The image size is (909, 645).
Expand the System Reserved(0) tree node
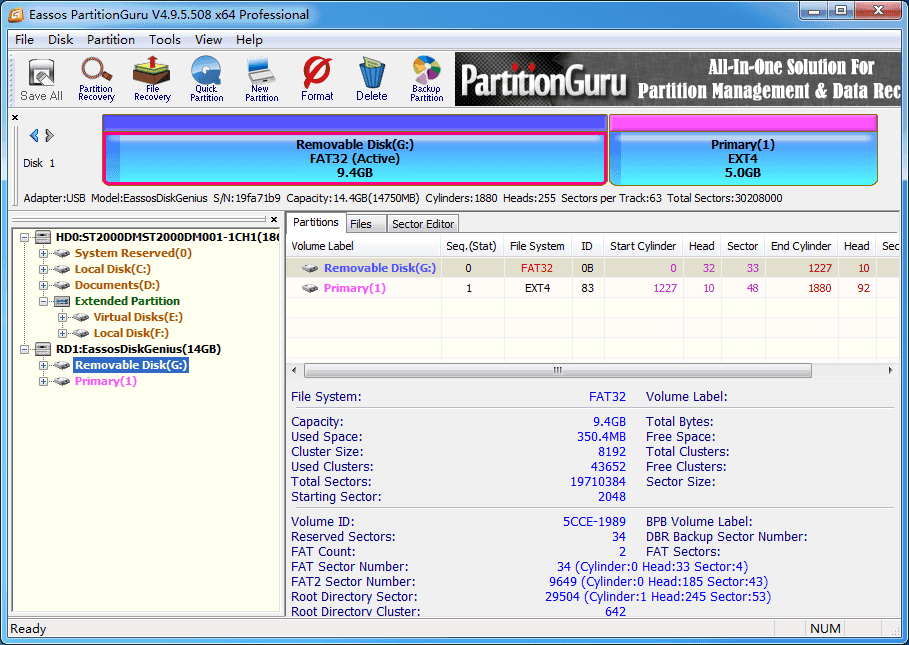(x=44, y=253)
